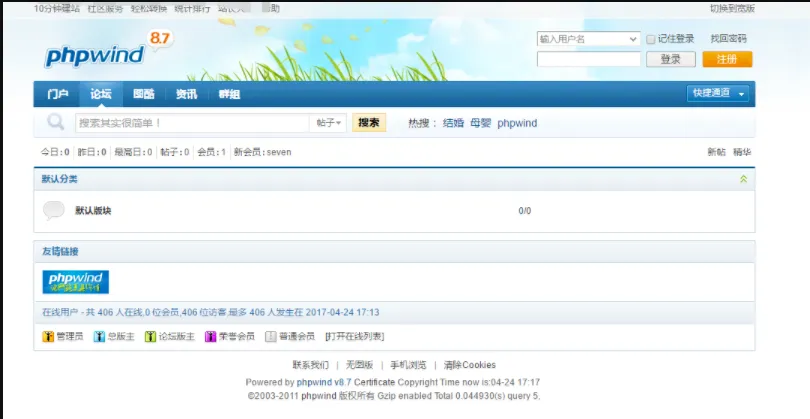
Task: Click the 搜索 button
Action: click(369, 122)
